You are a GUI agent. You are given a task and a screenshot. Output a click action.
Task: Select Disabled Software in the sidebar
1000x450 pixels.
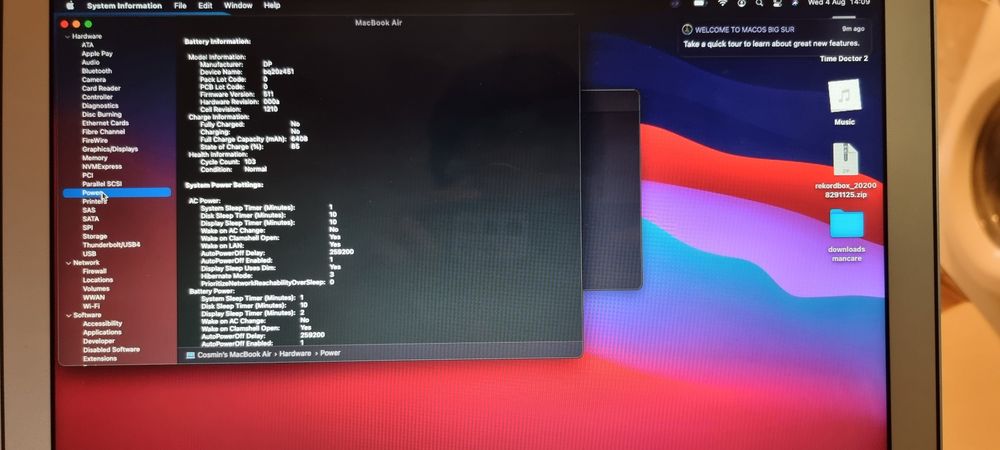[111, 350]
